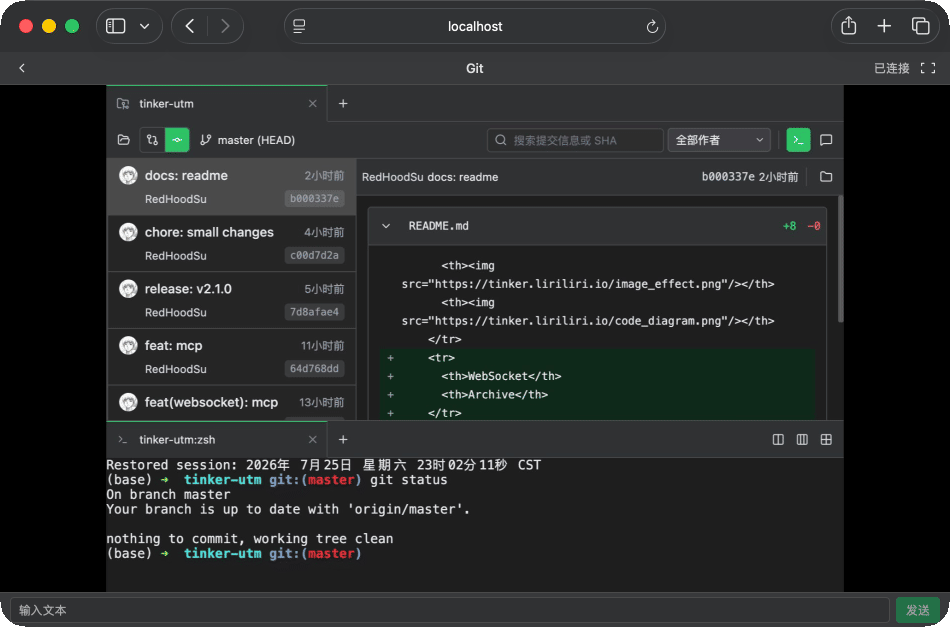This screenshot has width=950, height=627.
Task: Open the repository folder icon in toolbar
Action: click(124, 140)
